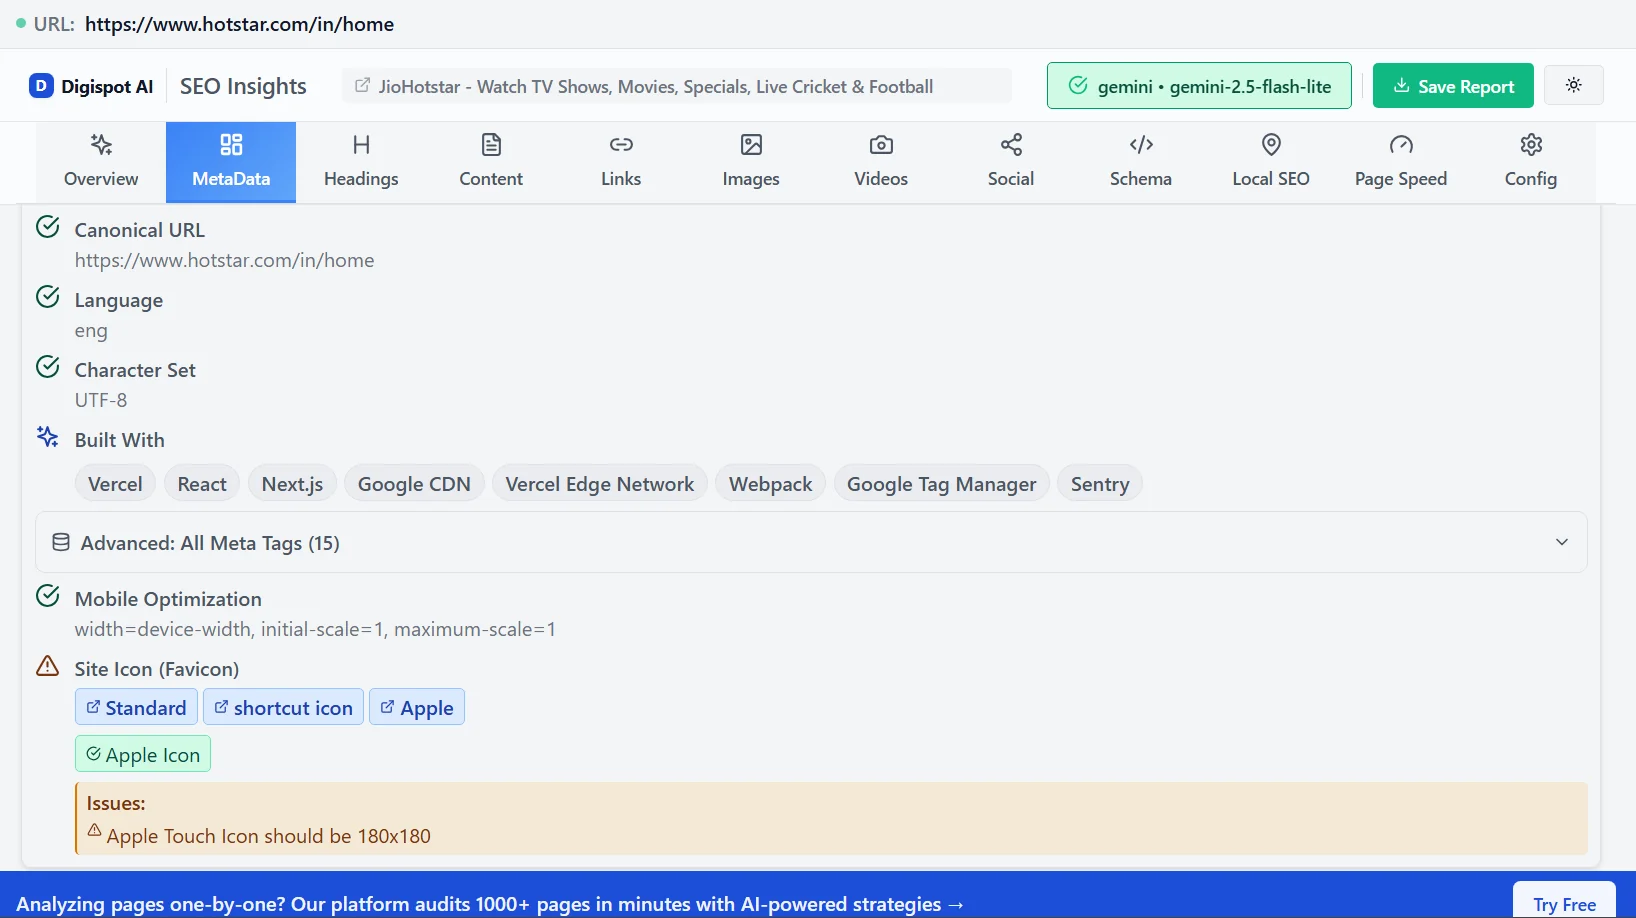1636x918 pixels.
Task: Click the Config gear icon
Action: coord(1531,145)
